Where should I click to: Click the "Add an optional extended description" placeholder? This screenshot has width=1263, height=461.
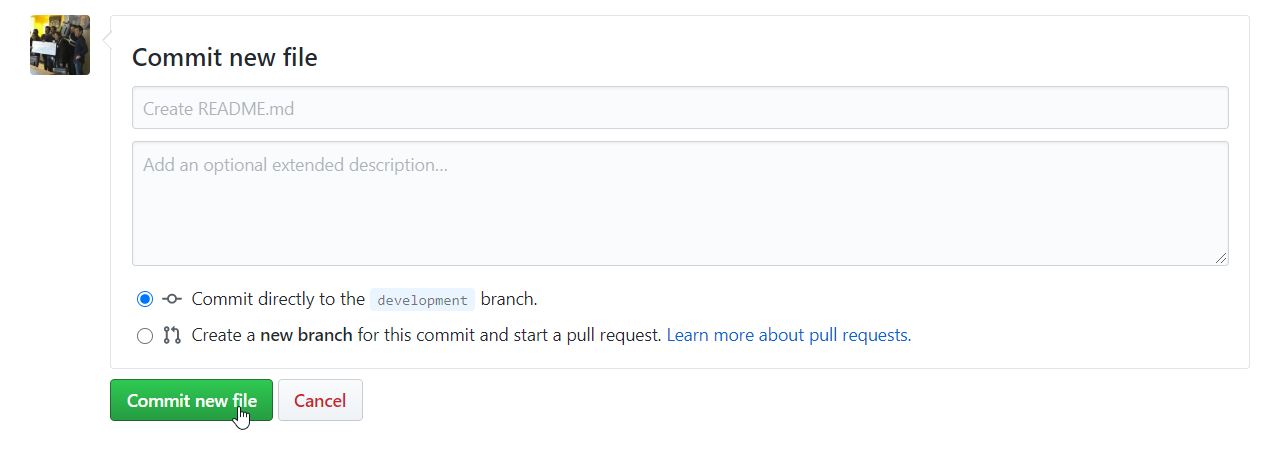(295, 164)
